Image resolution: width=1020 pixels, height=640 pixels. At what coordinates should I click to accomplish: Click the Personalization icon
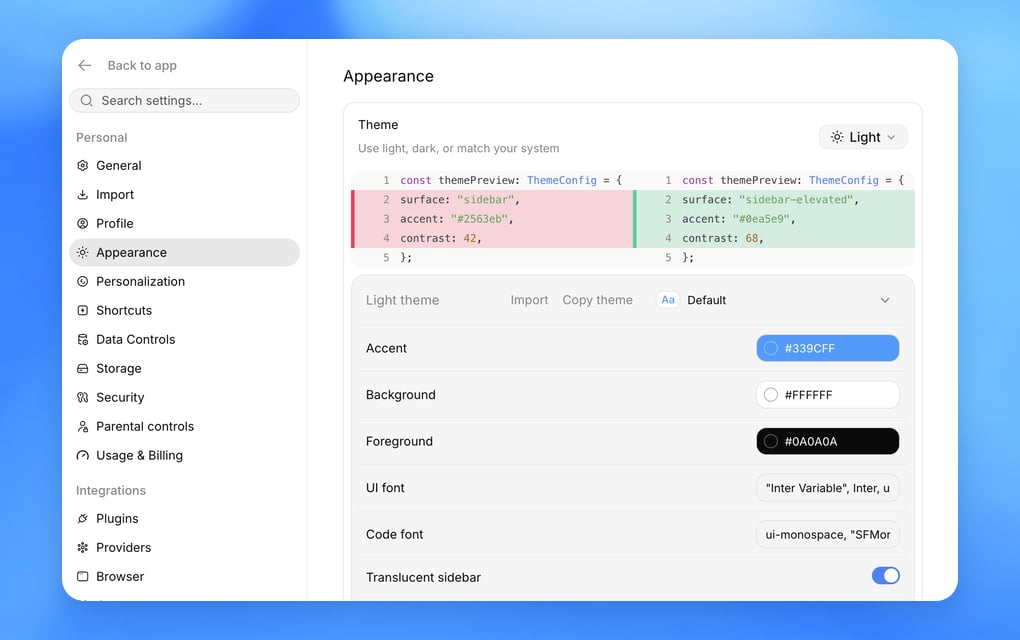tap(83, 282)
